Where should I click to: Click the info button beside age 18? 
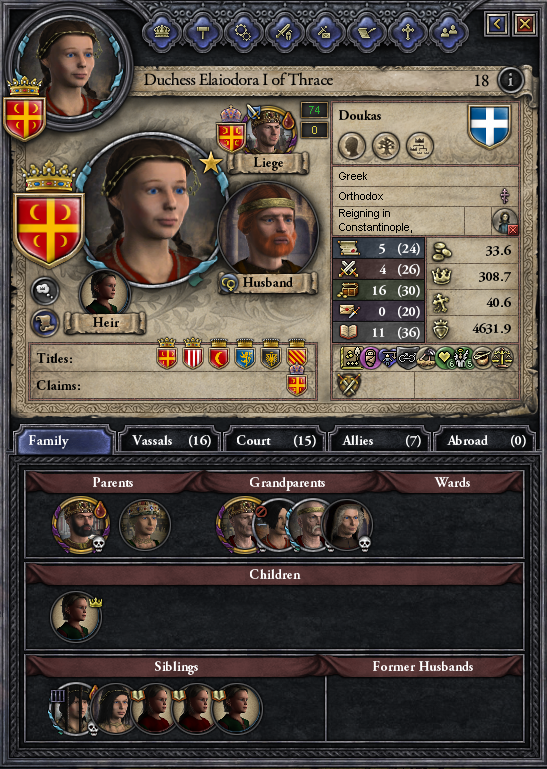click(x=510, y=79)
